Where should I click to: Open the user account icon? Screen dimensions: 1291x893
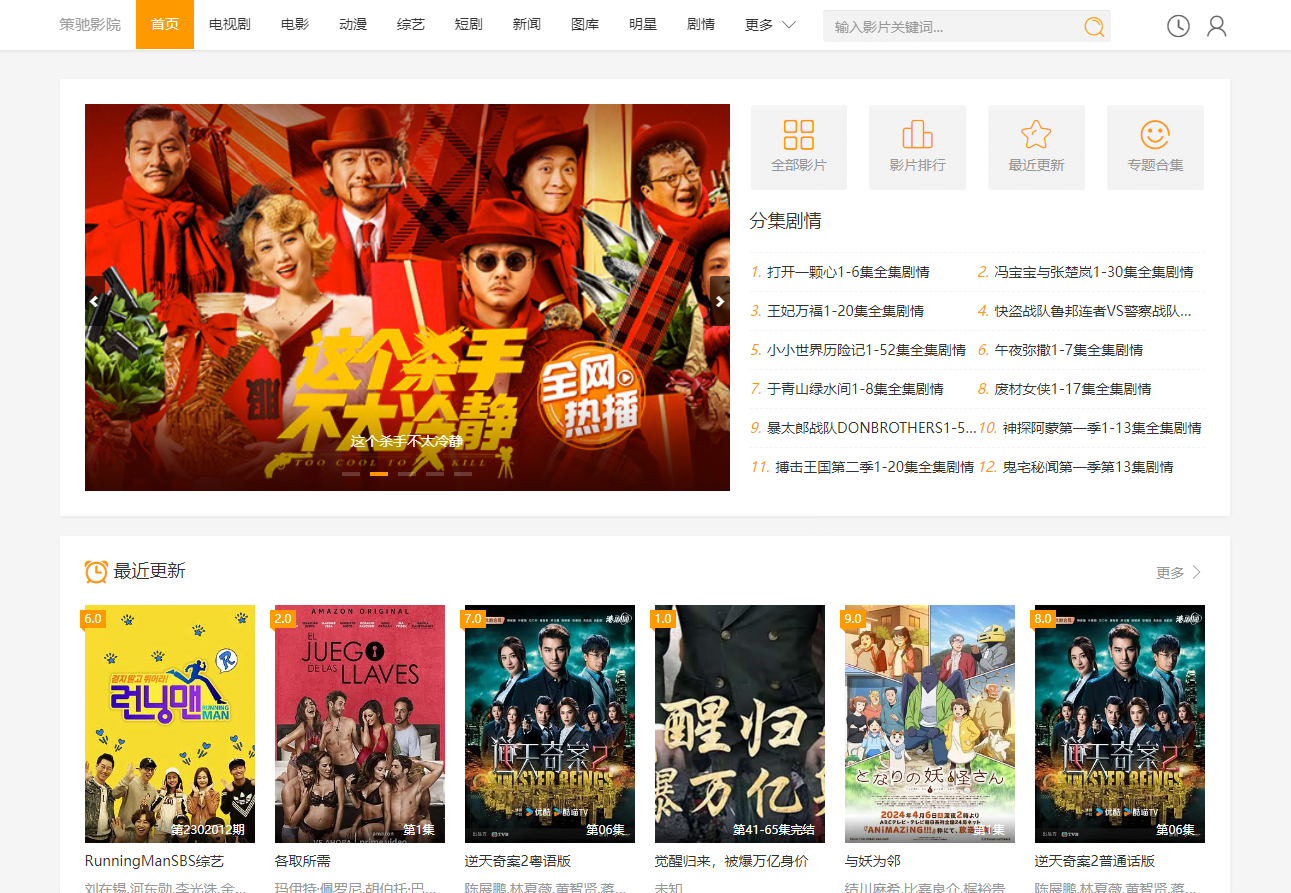point(1216,26)
